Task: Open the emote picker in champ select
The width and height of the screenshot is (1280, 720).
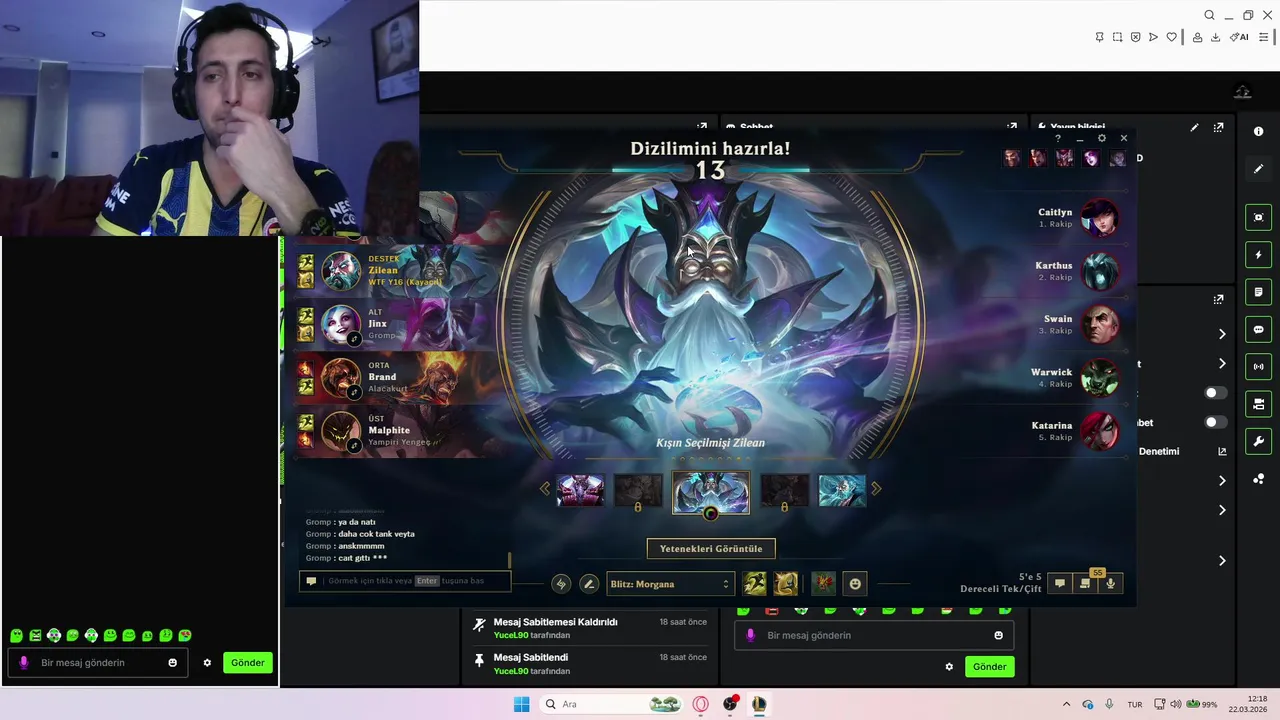Action: pos(855,584)
